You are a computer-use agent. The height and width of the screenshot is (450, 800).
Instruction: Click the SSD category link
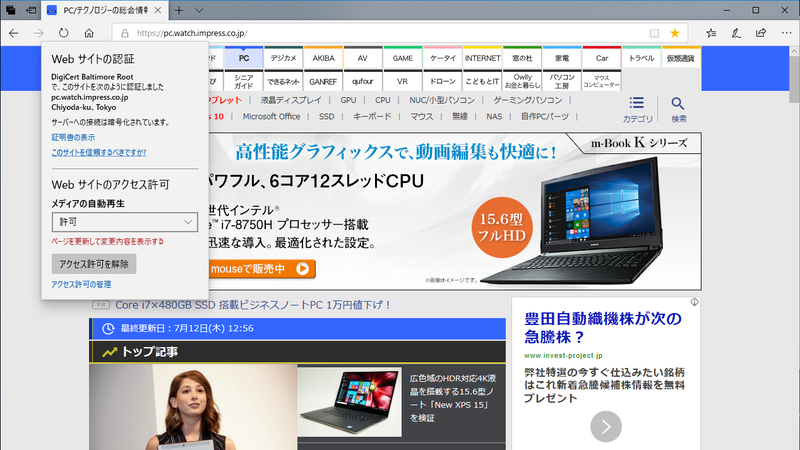click(x=327, y=117)
